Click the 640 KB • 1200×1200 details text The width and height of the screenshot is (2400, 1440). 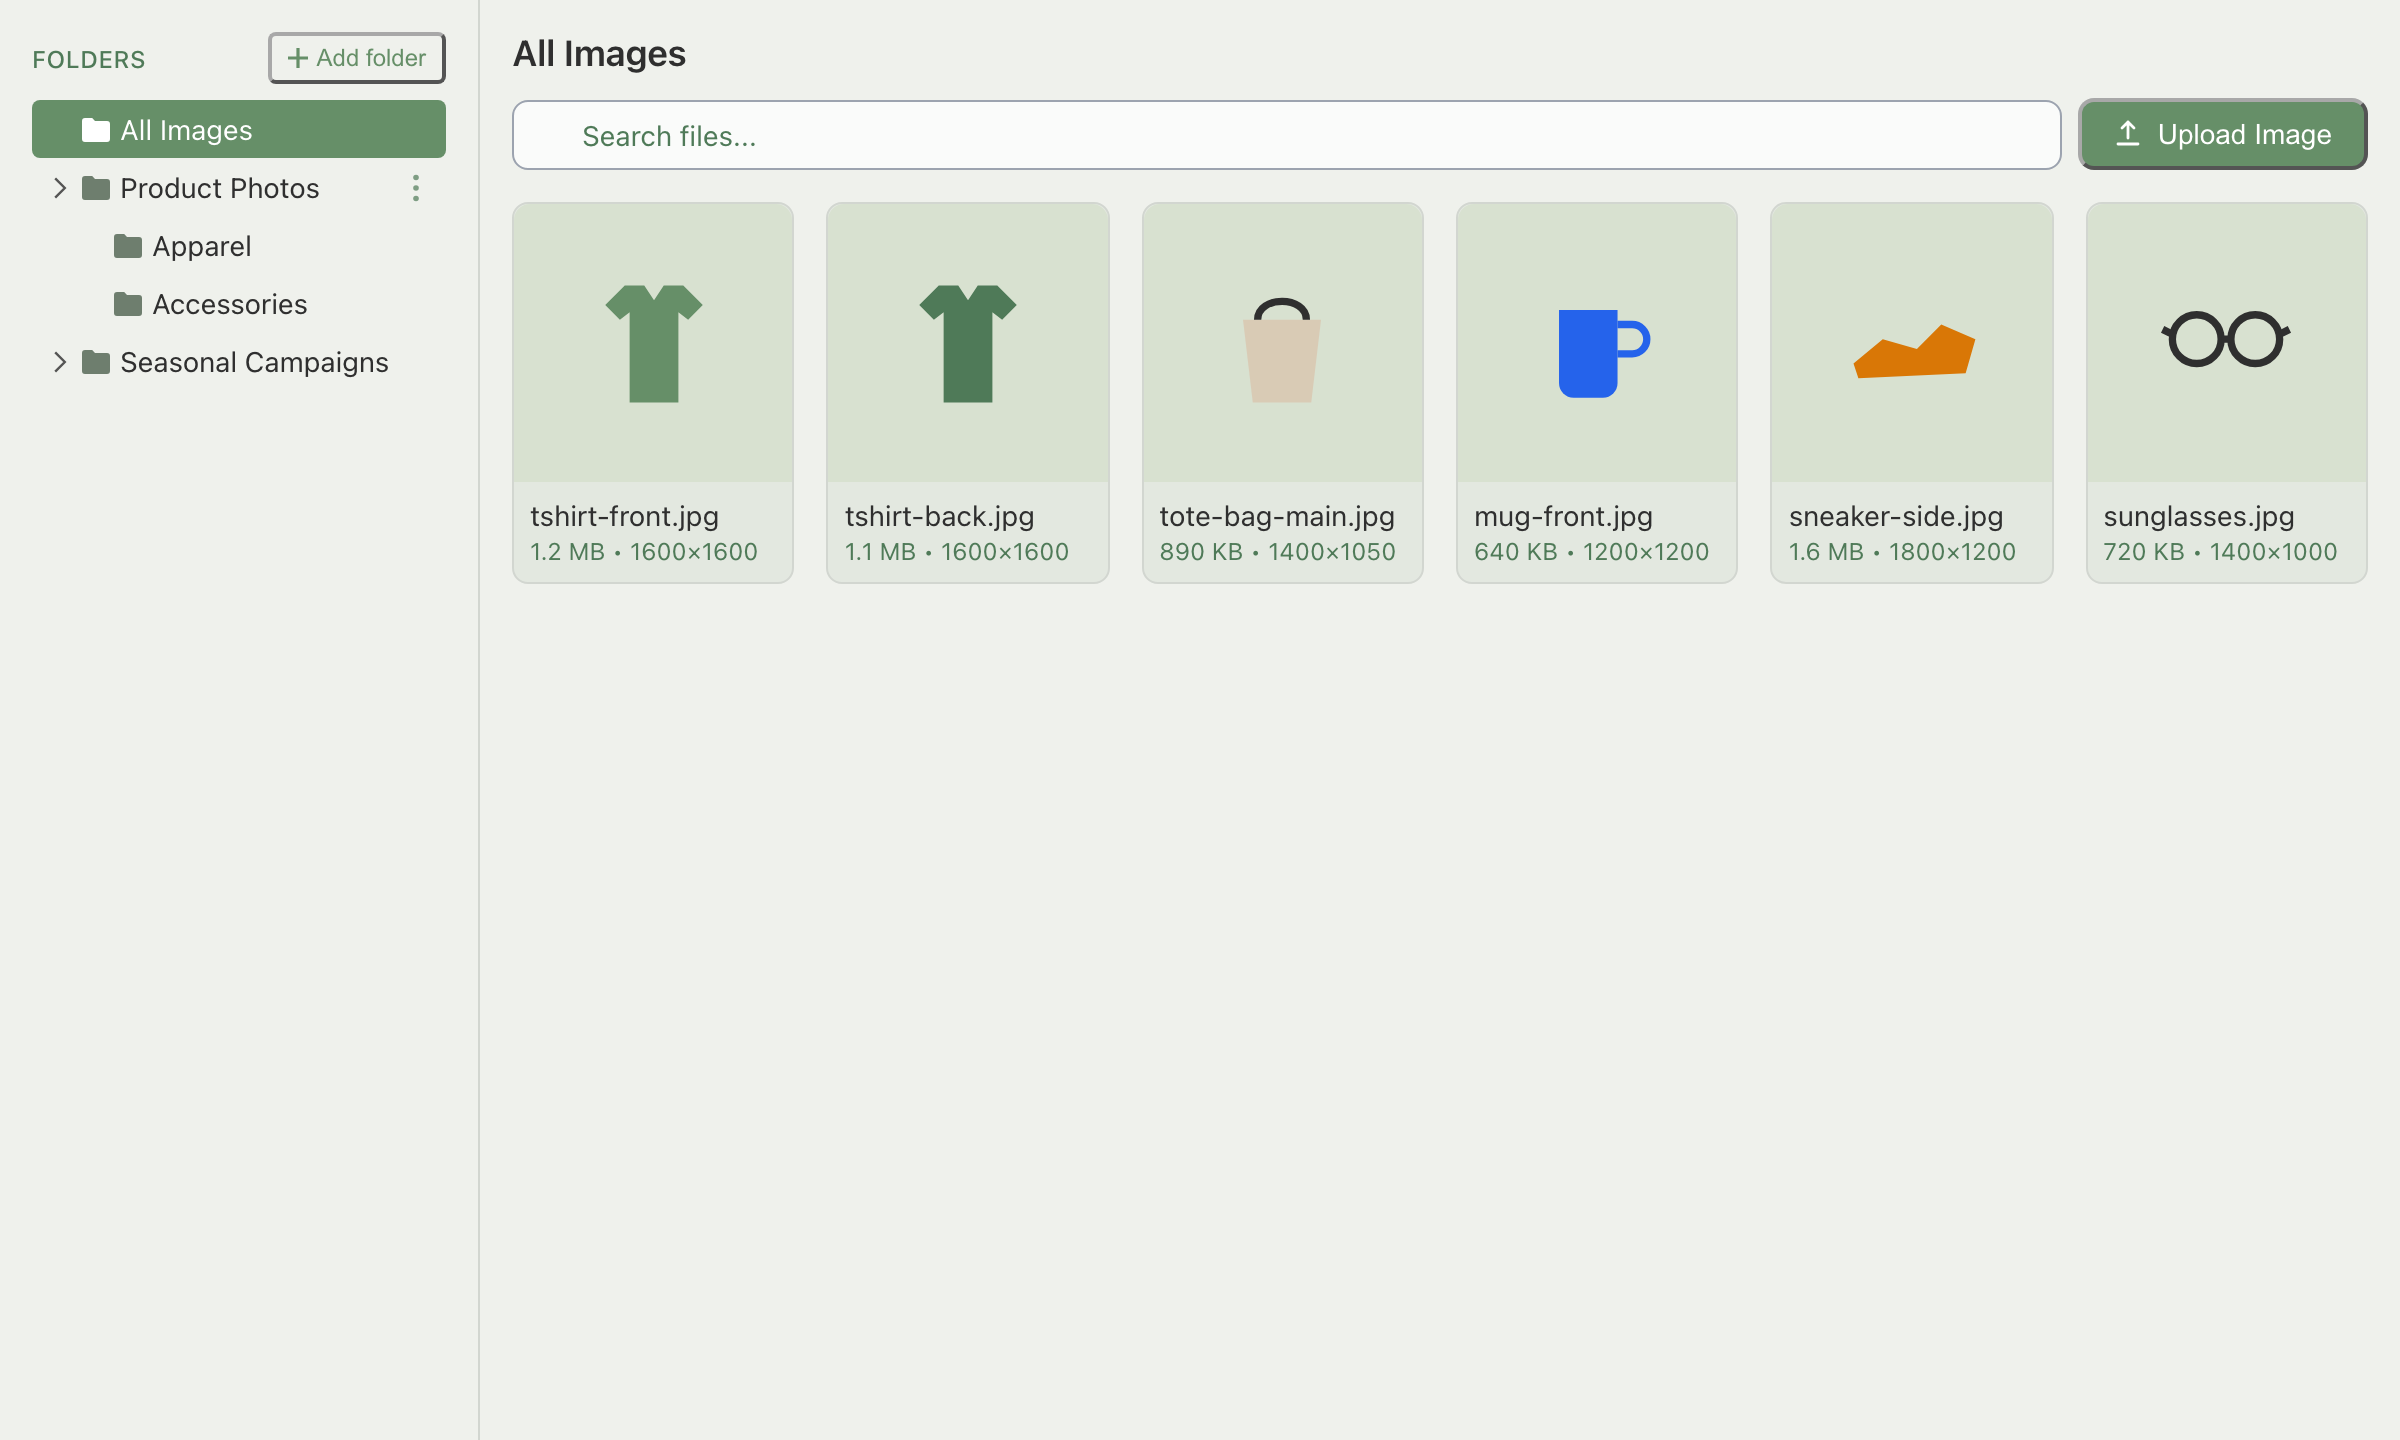pos(1591,552)
